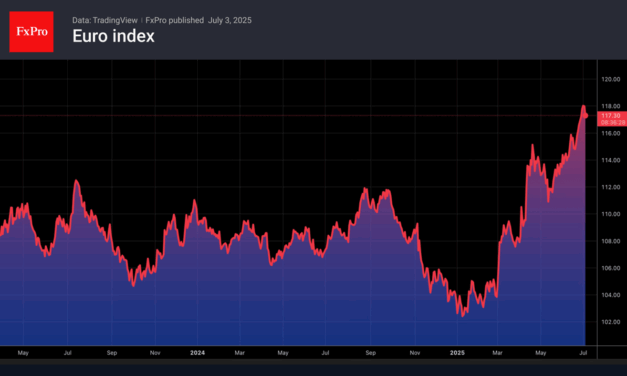
Task: Click the last 'Jul' label on time axis
Action: pos(583,353)
